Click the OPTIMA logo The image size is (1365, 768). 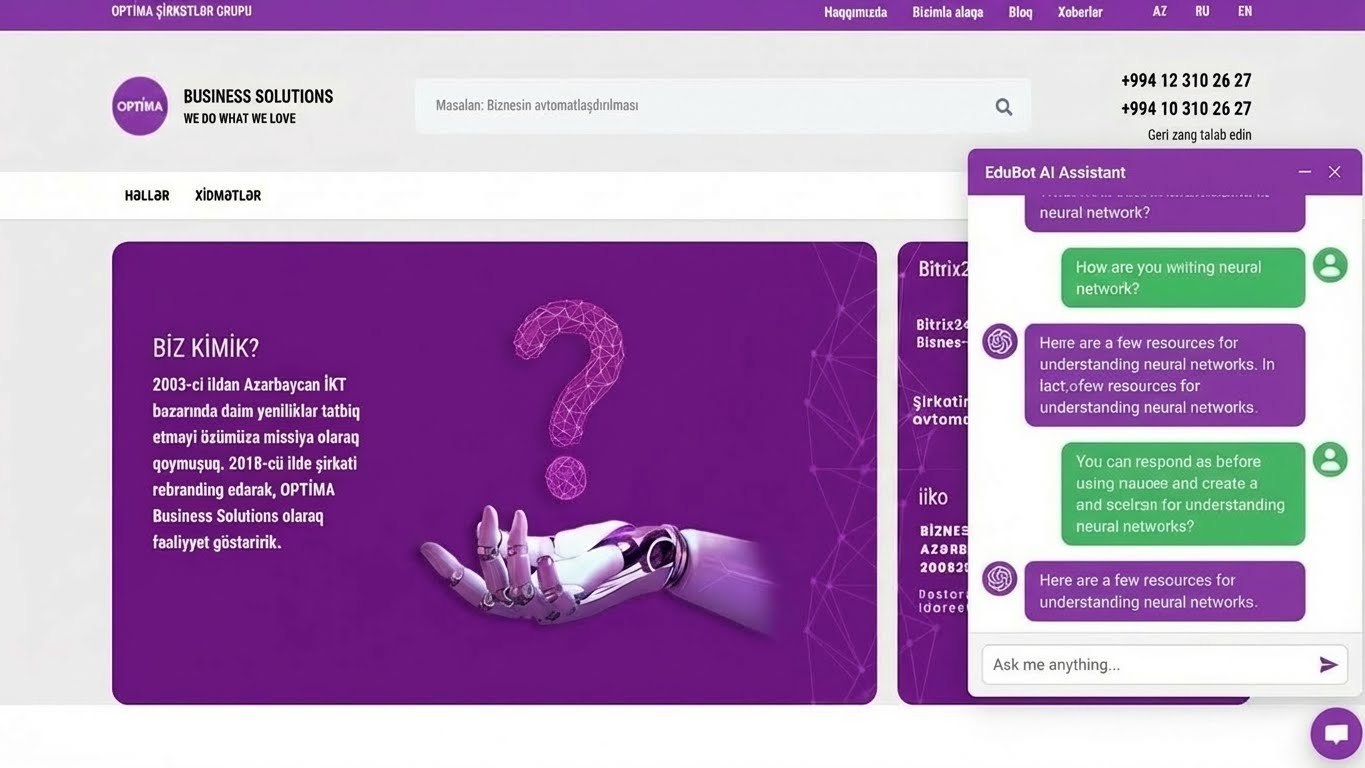coord(139,105)
